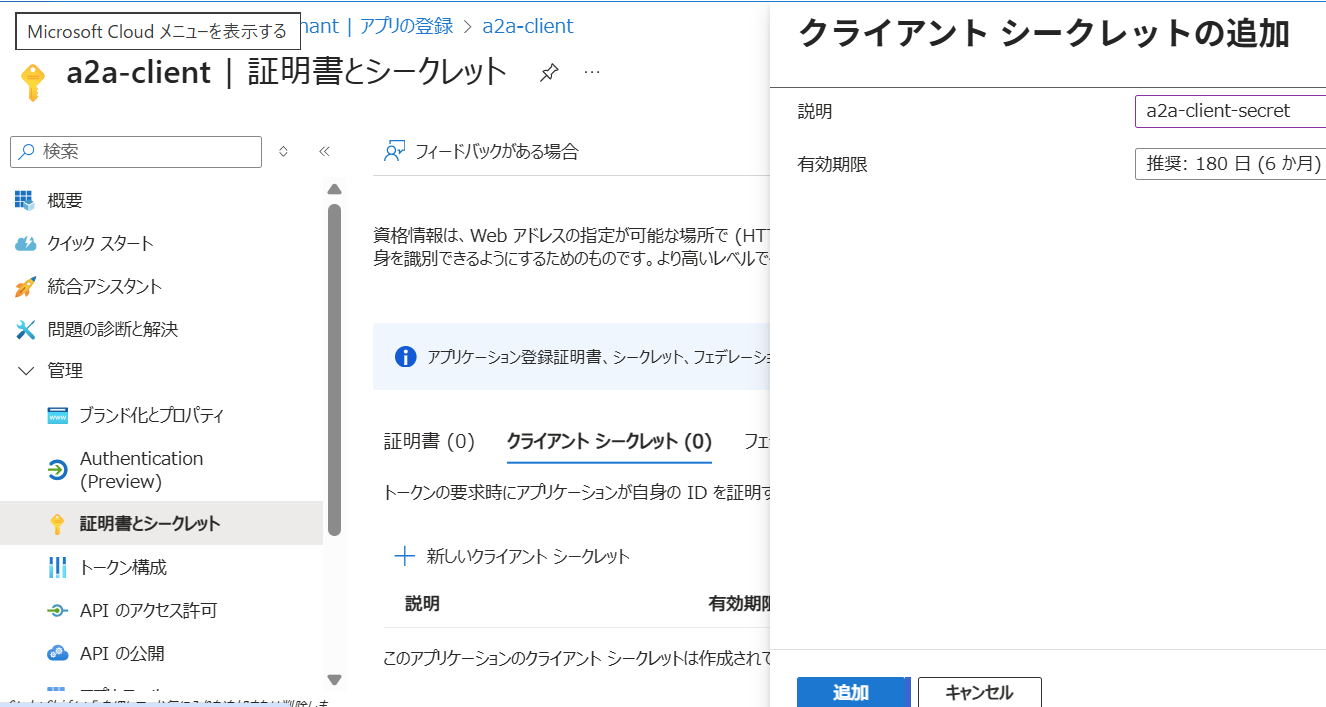
Task: Click the sidebar 検索 search box
Action: click(x=136, y=152)
